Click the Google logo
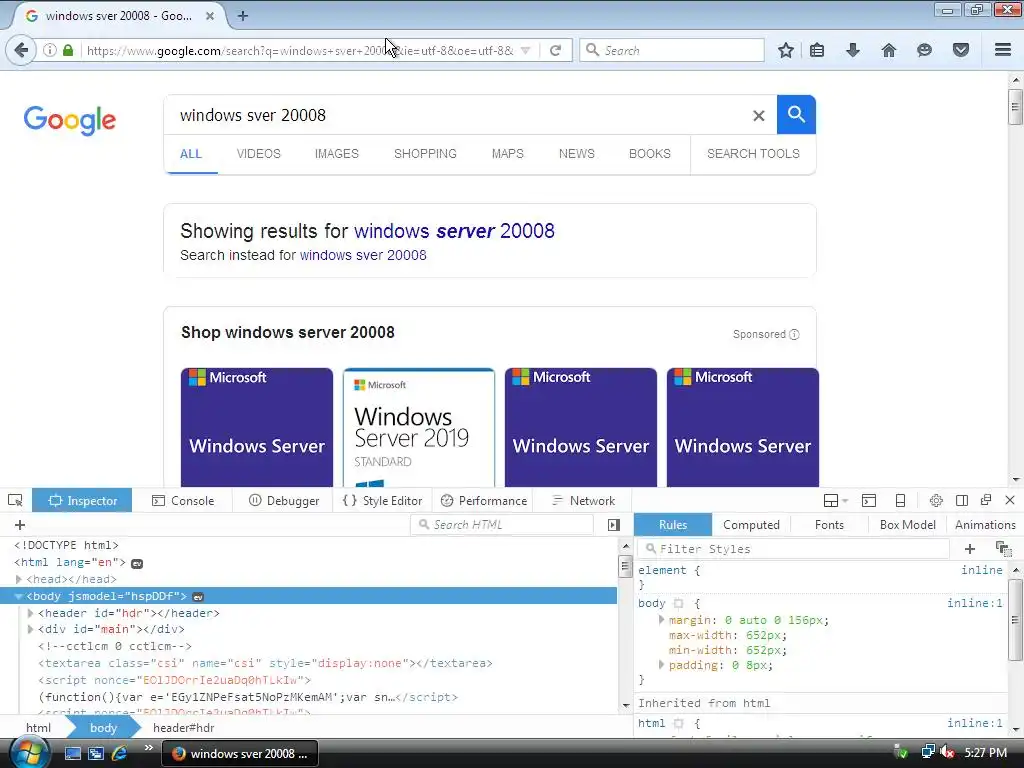This screenshot has width=1024, height=768. pos(70,120)
